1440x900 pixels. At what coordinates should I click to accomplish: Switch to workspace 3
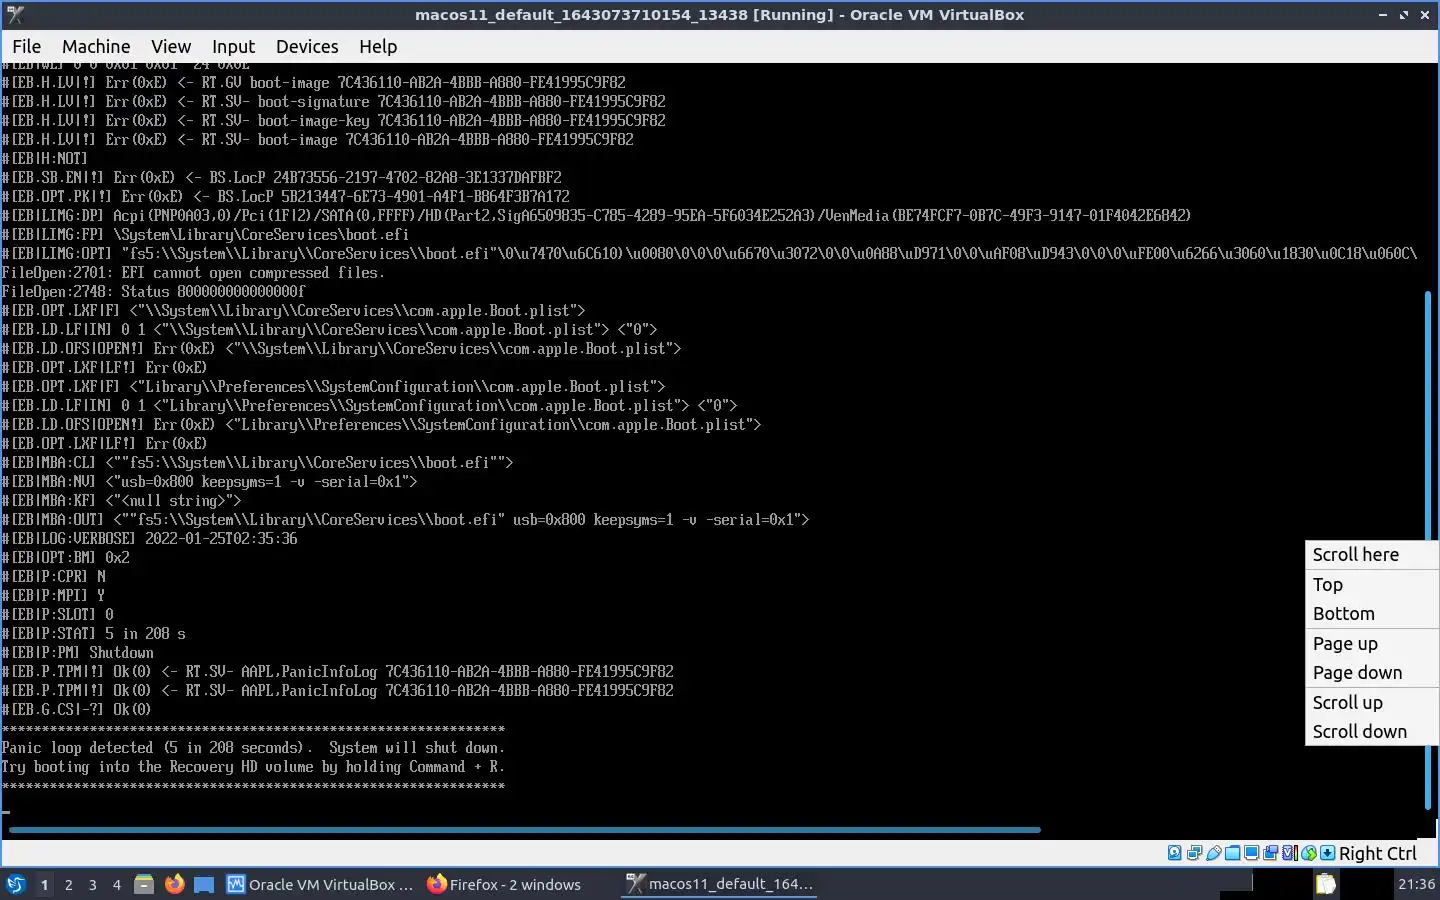coord(93,884)
